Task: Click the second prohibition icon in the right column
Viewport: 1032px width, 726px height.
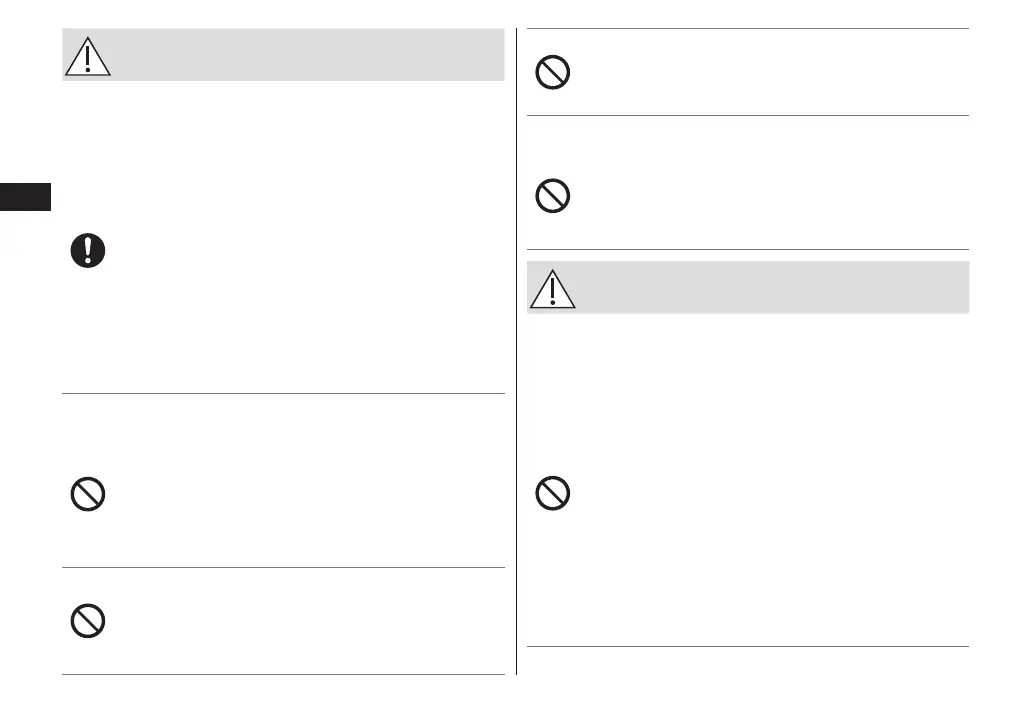Action: click(x=553, y=196)
